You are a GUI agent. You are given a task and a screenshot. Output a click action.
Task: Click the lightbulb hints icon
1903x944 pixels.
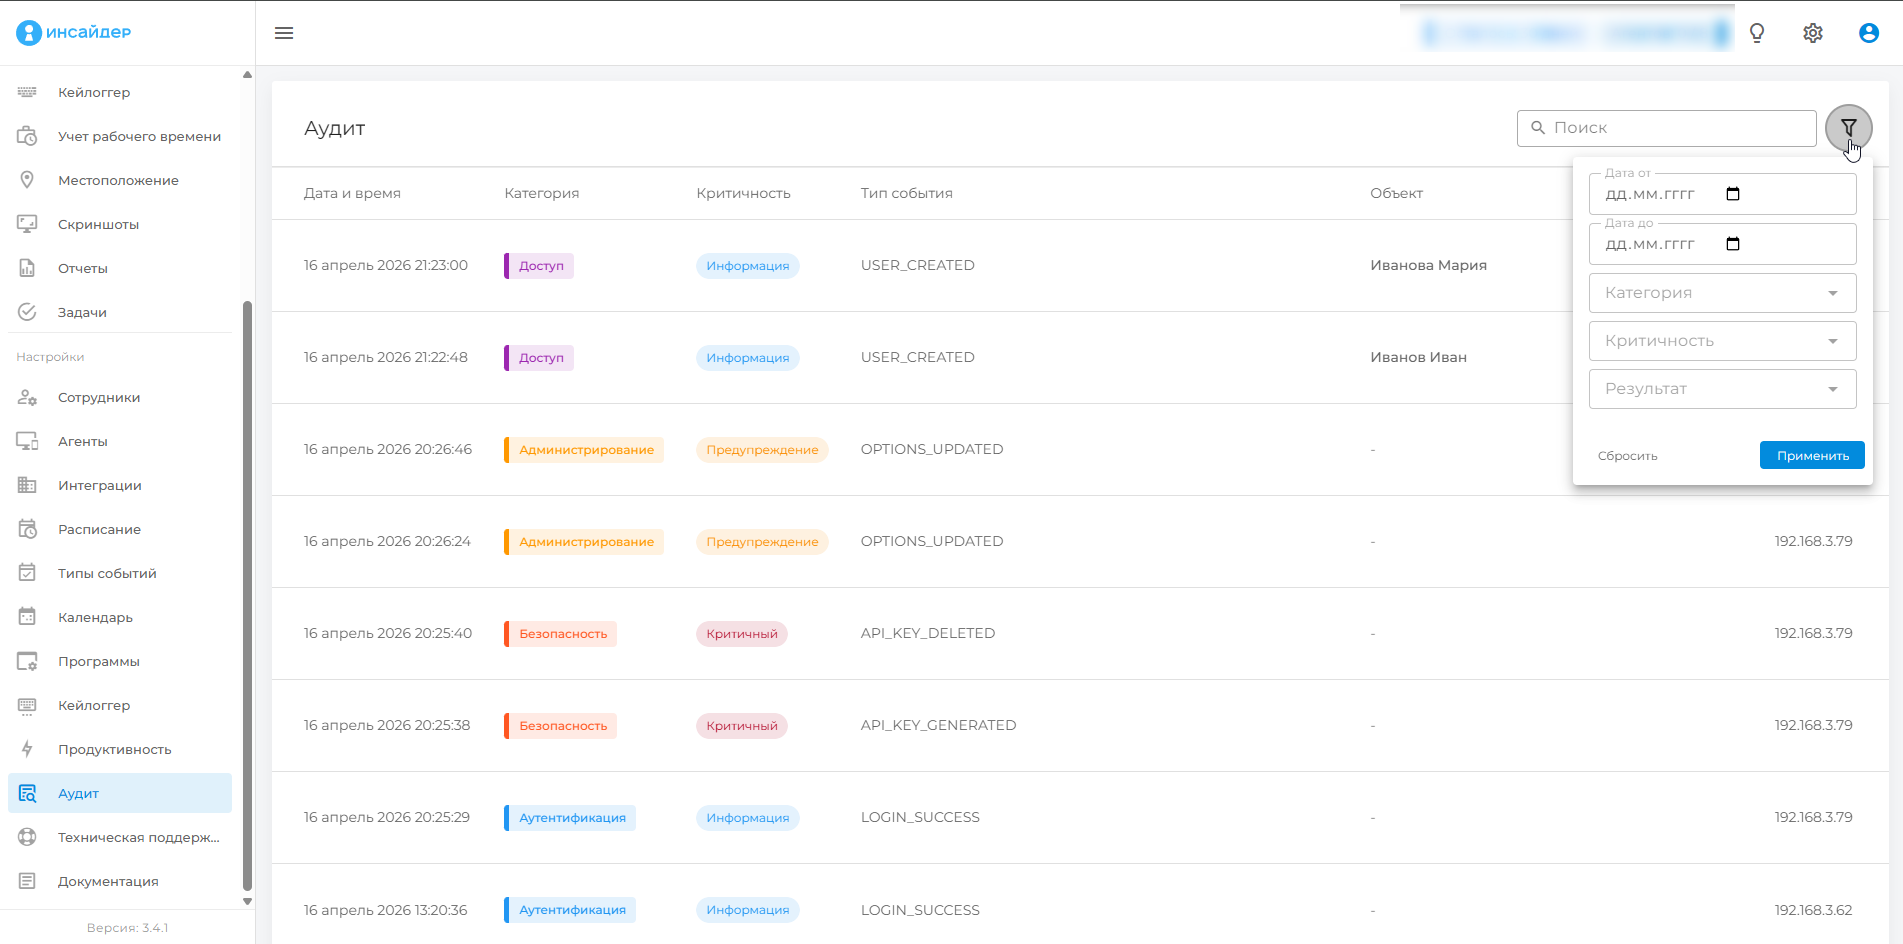[1757, 33]
